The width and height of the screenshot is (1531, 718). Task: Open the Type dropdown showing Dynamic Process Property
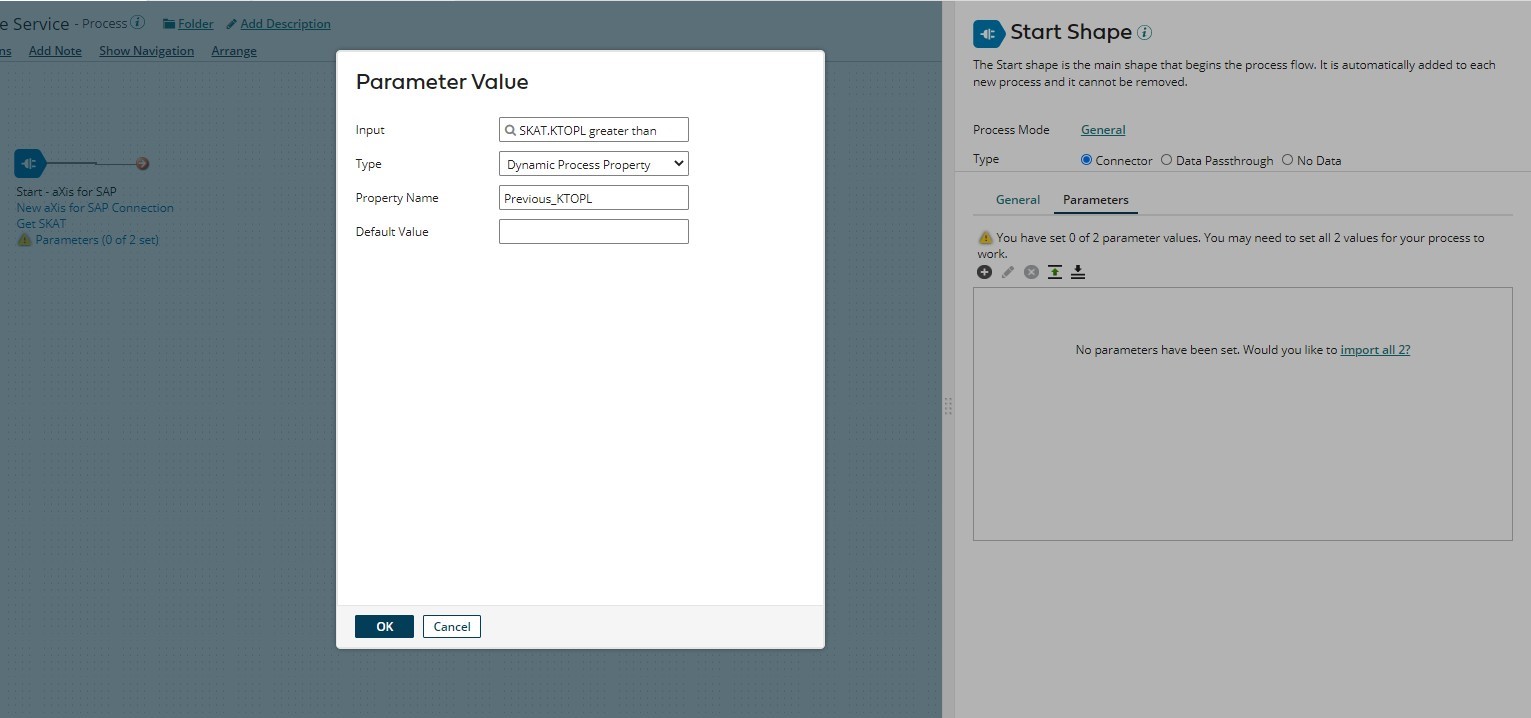[593, 163]
